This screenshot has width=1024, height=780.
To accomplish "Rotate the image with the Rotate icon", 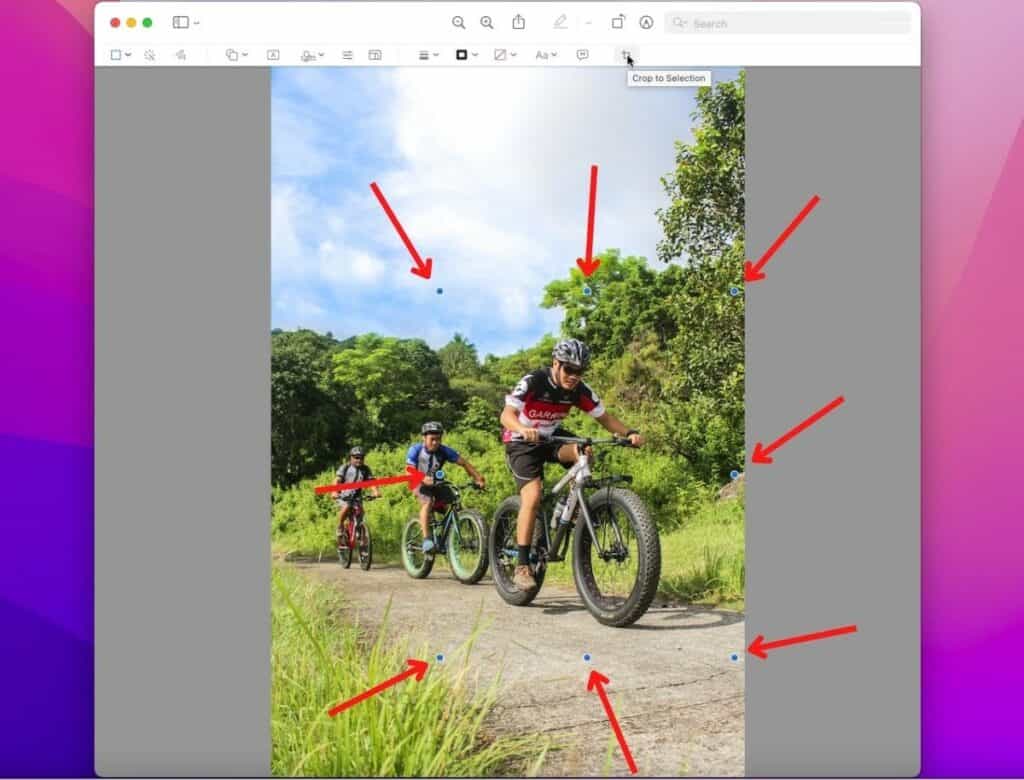I will click(x=618, y=22).
